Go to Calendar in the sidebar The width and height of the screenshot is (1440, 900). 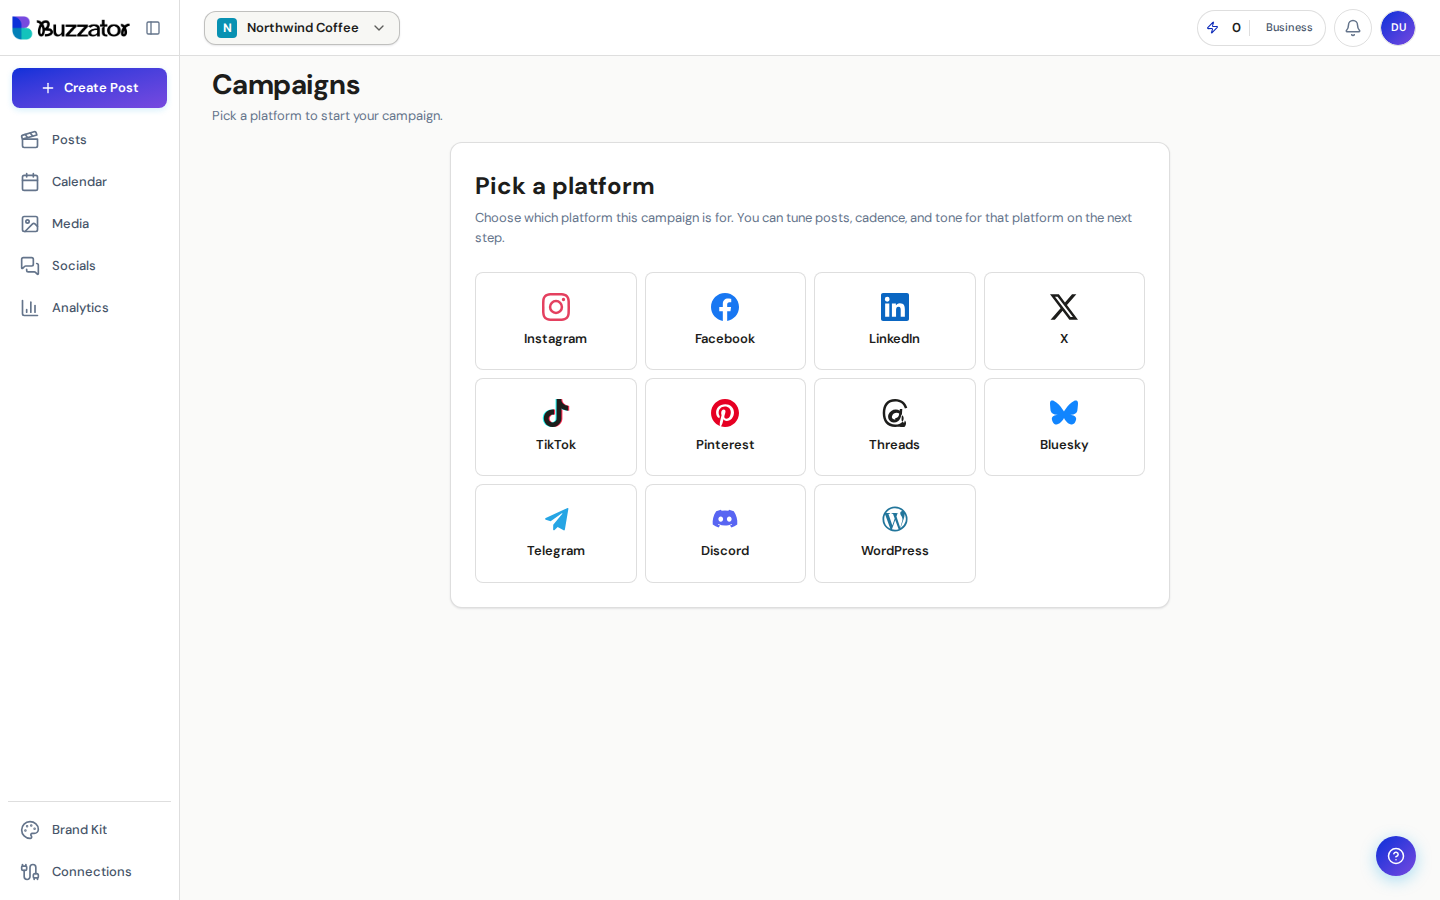click(x=89, y=182)
